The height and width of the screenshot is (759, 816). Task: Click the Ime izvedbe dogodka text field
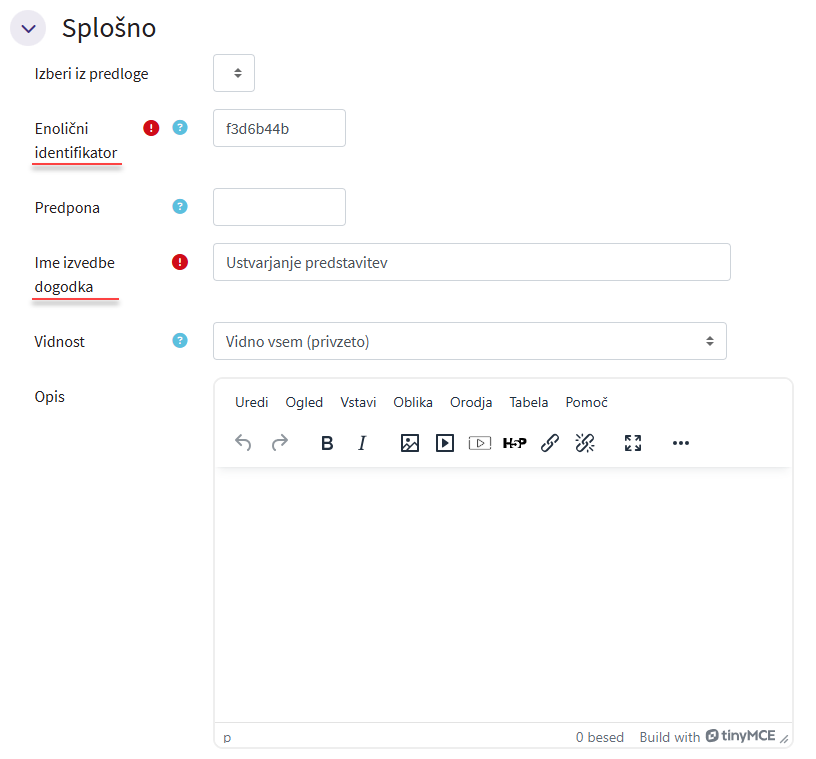[471, 262]
